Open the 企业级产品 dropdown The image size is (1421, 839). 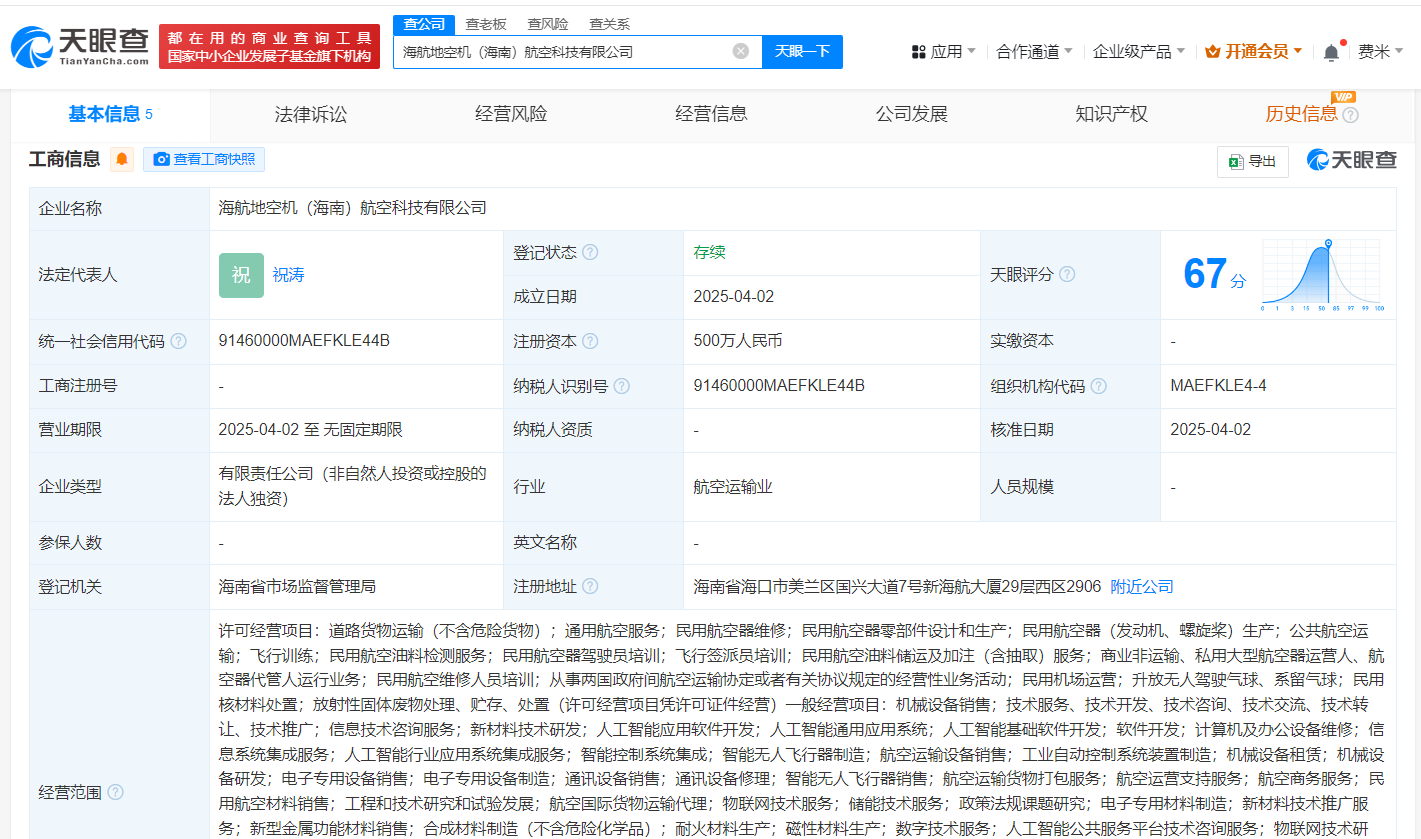coord(1138,52)
